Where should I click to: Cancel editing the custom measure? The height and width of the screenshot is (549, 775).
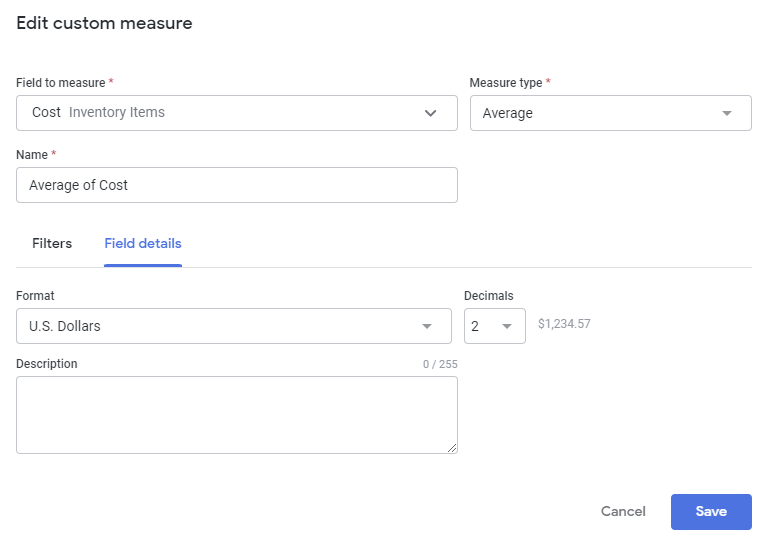(623, 511)
